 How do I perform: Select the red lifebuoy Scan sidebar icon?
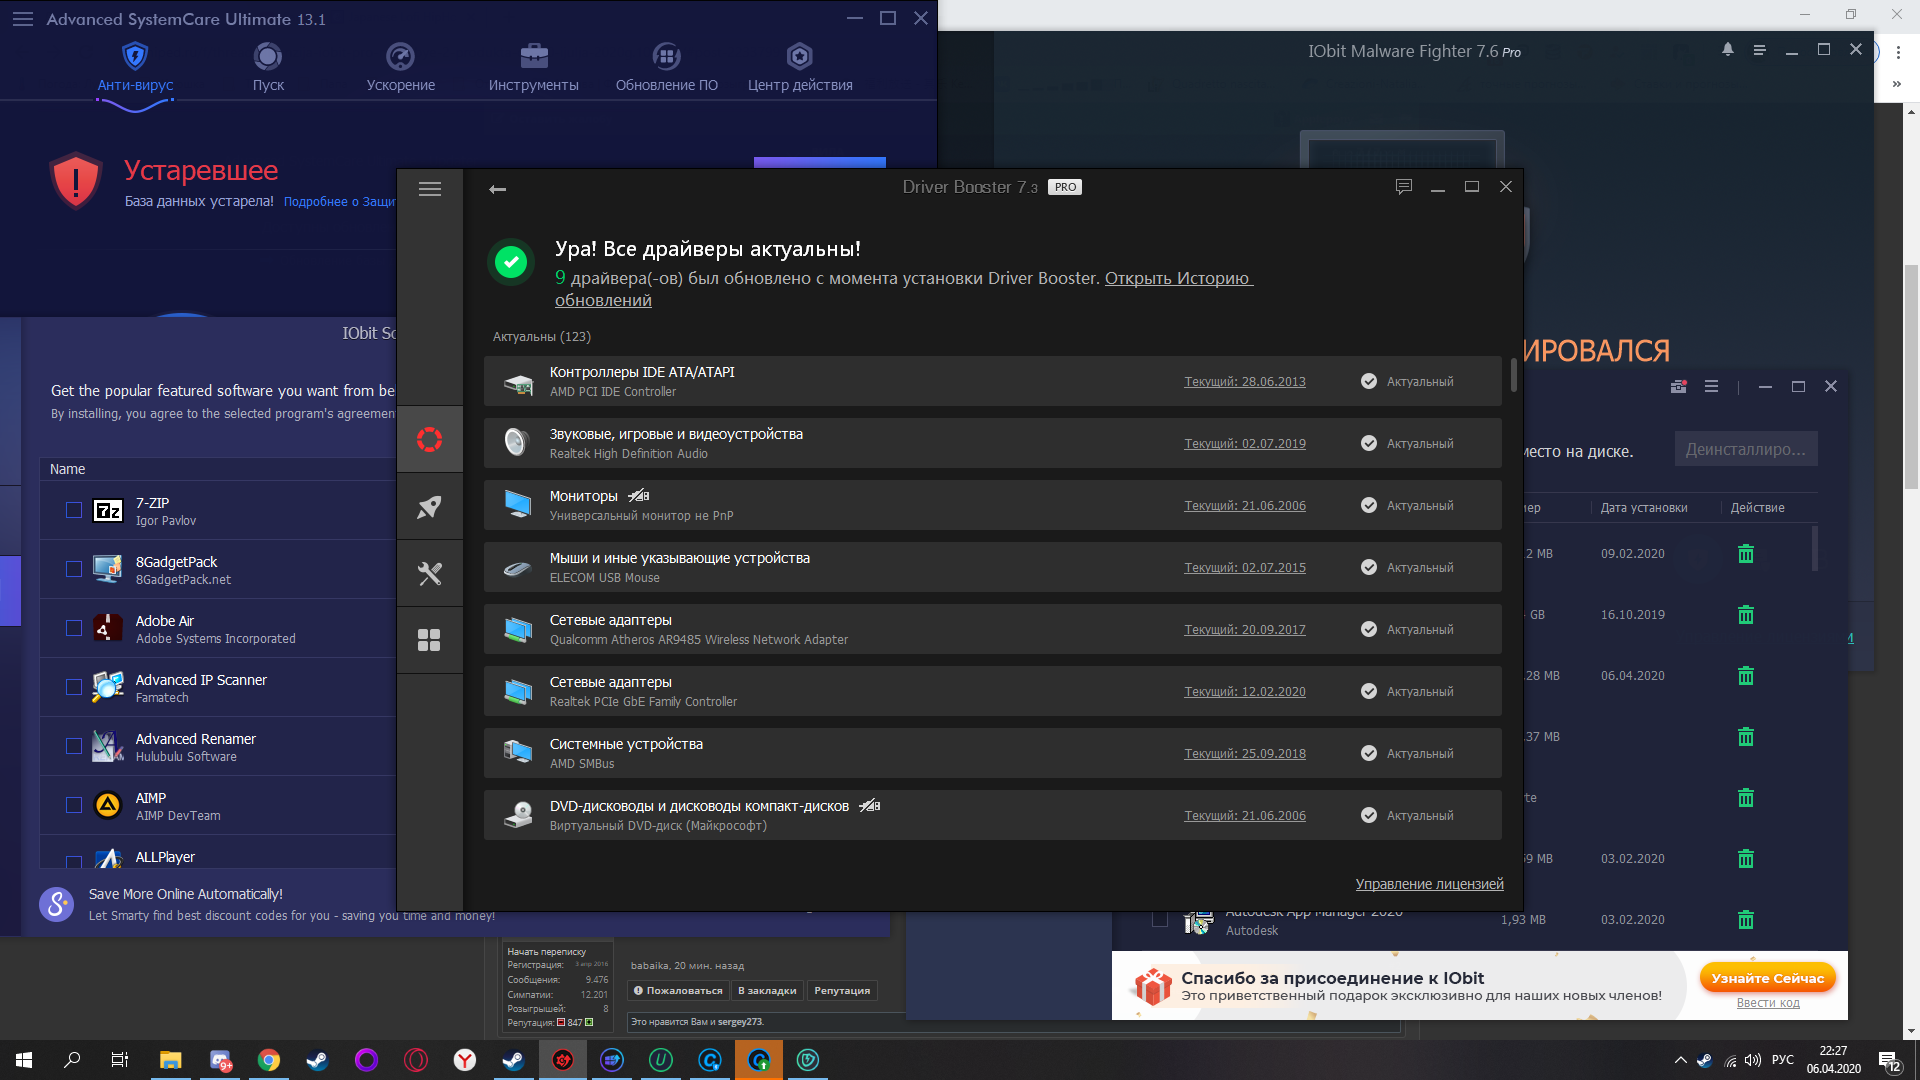[430, 440]
